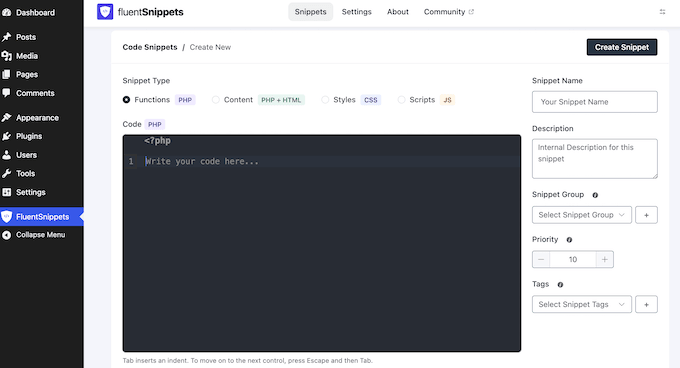
Task: Click the Plugins plug icon
Action: [x=7, y=136]
